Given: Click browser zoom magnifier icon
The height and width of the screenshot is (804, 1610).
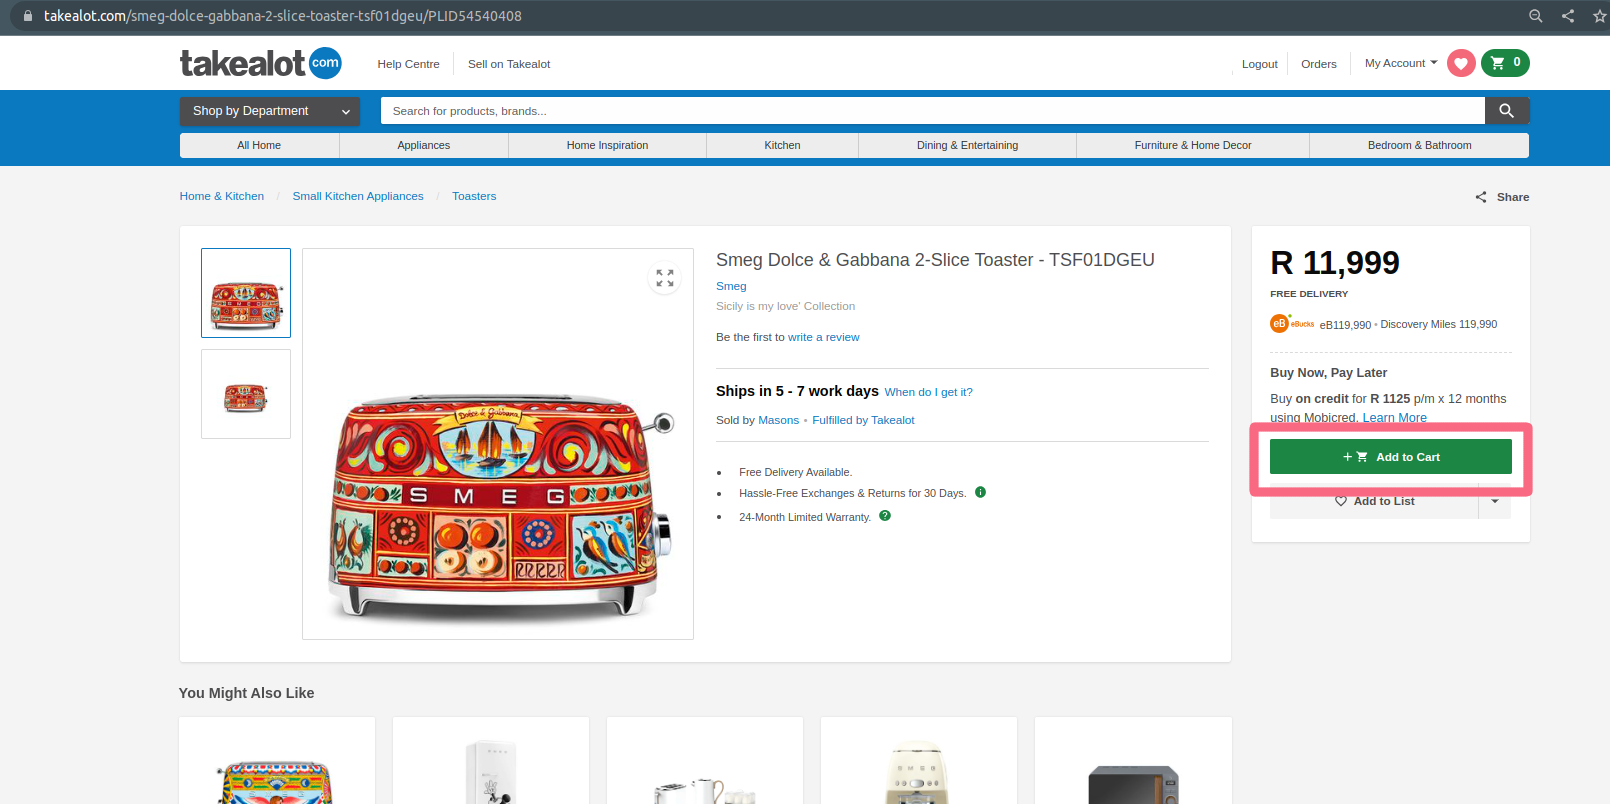Looking at the screenshot, I should 1536,16.
